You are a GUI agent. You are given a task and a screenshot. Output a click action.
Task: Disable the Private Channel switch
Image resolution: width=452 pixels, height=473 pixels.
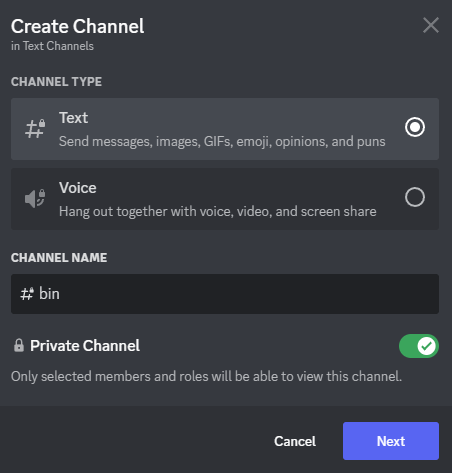pos(419,346)
